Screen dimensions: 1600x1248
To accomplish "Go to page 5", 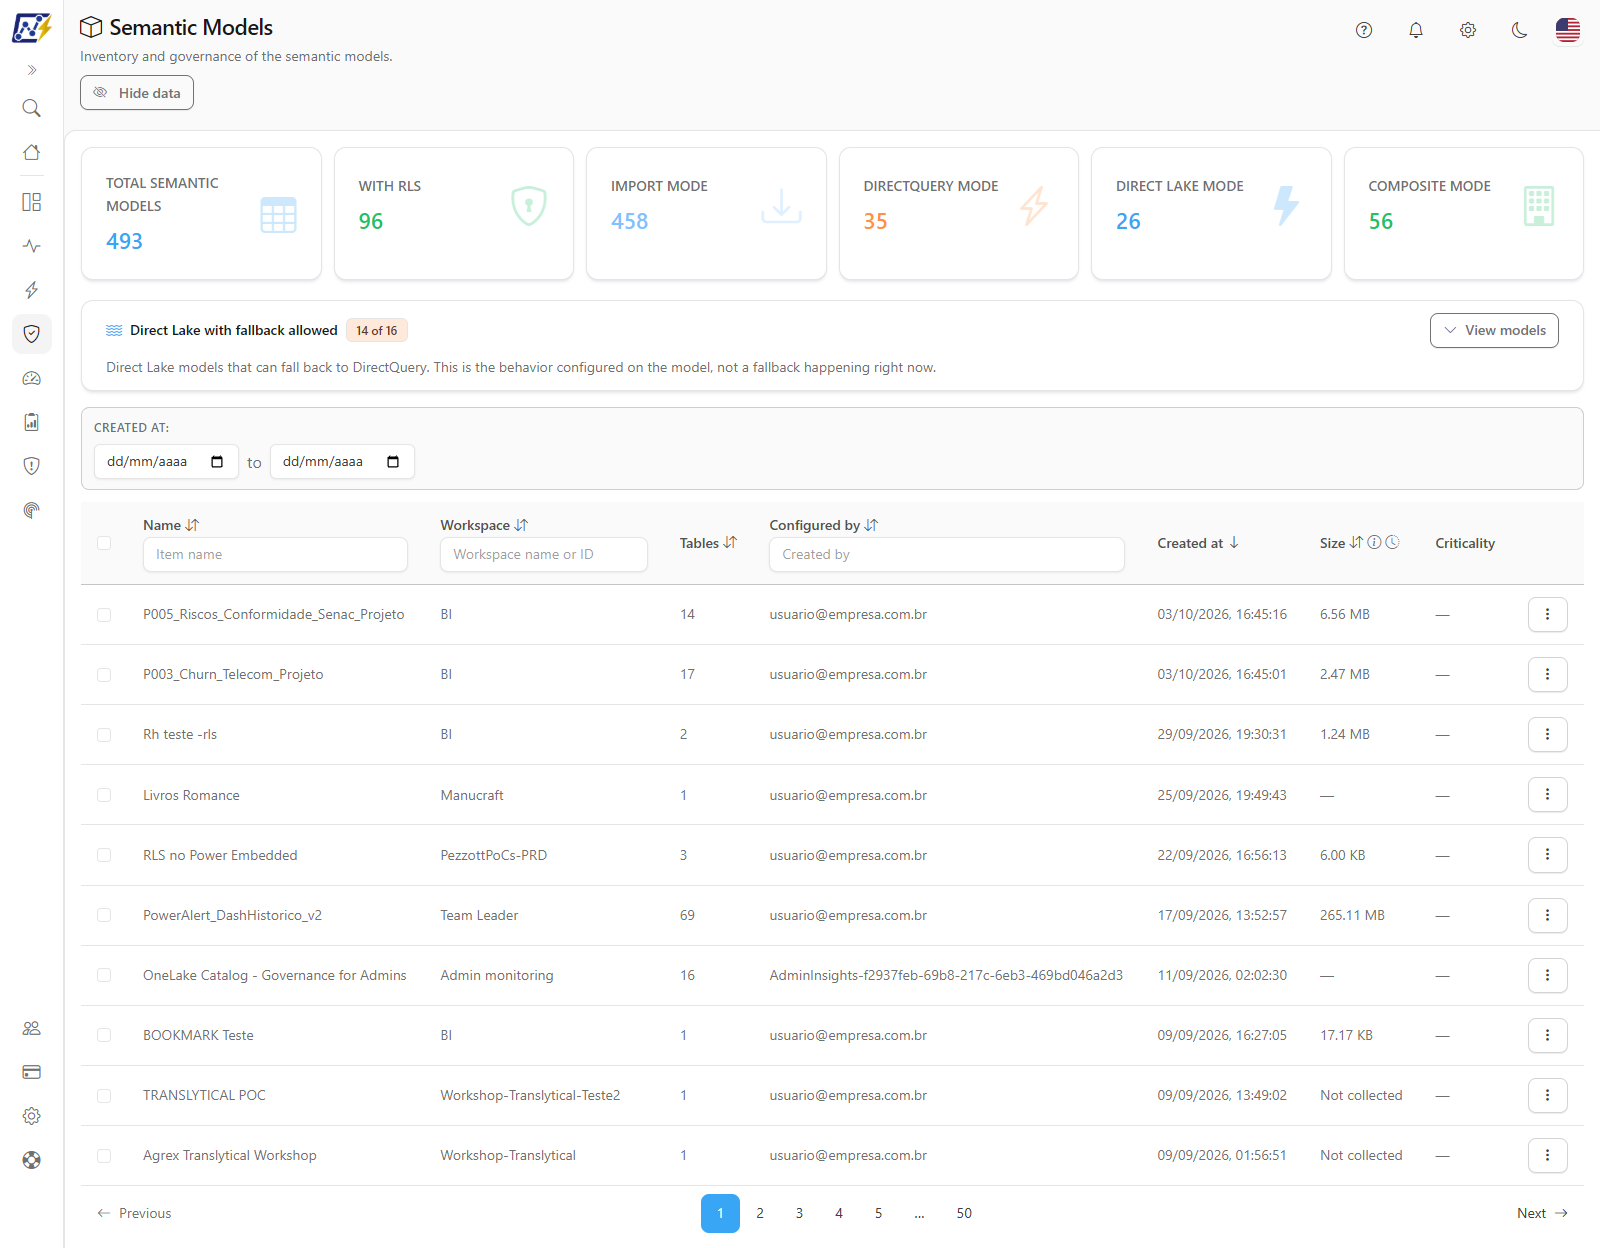I will pos(878,1213).
